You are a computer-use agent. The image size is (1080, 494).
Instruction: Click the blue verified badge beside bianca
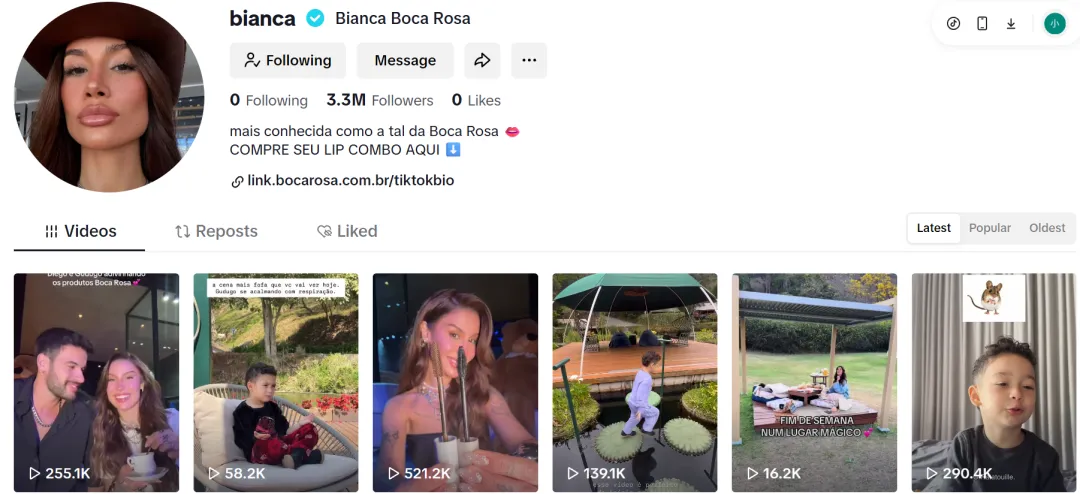tap(315, 18)
